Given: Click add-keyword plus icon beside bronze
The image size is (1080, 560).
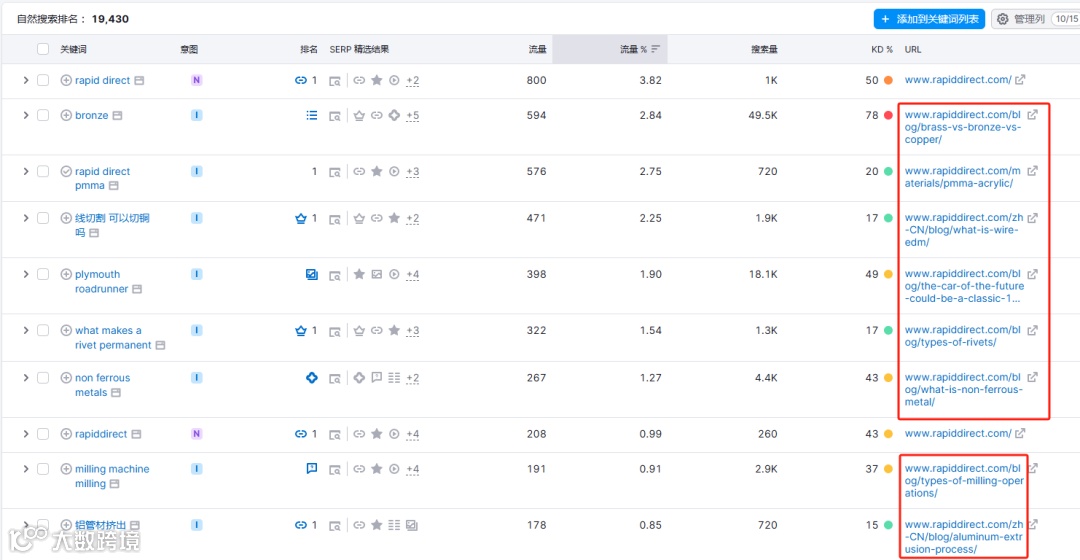Looking at the screenshot, I should tap(66, 115).
